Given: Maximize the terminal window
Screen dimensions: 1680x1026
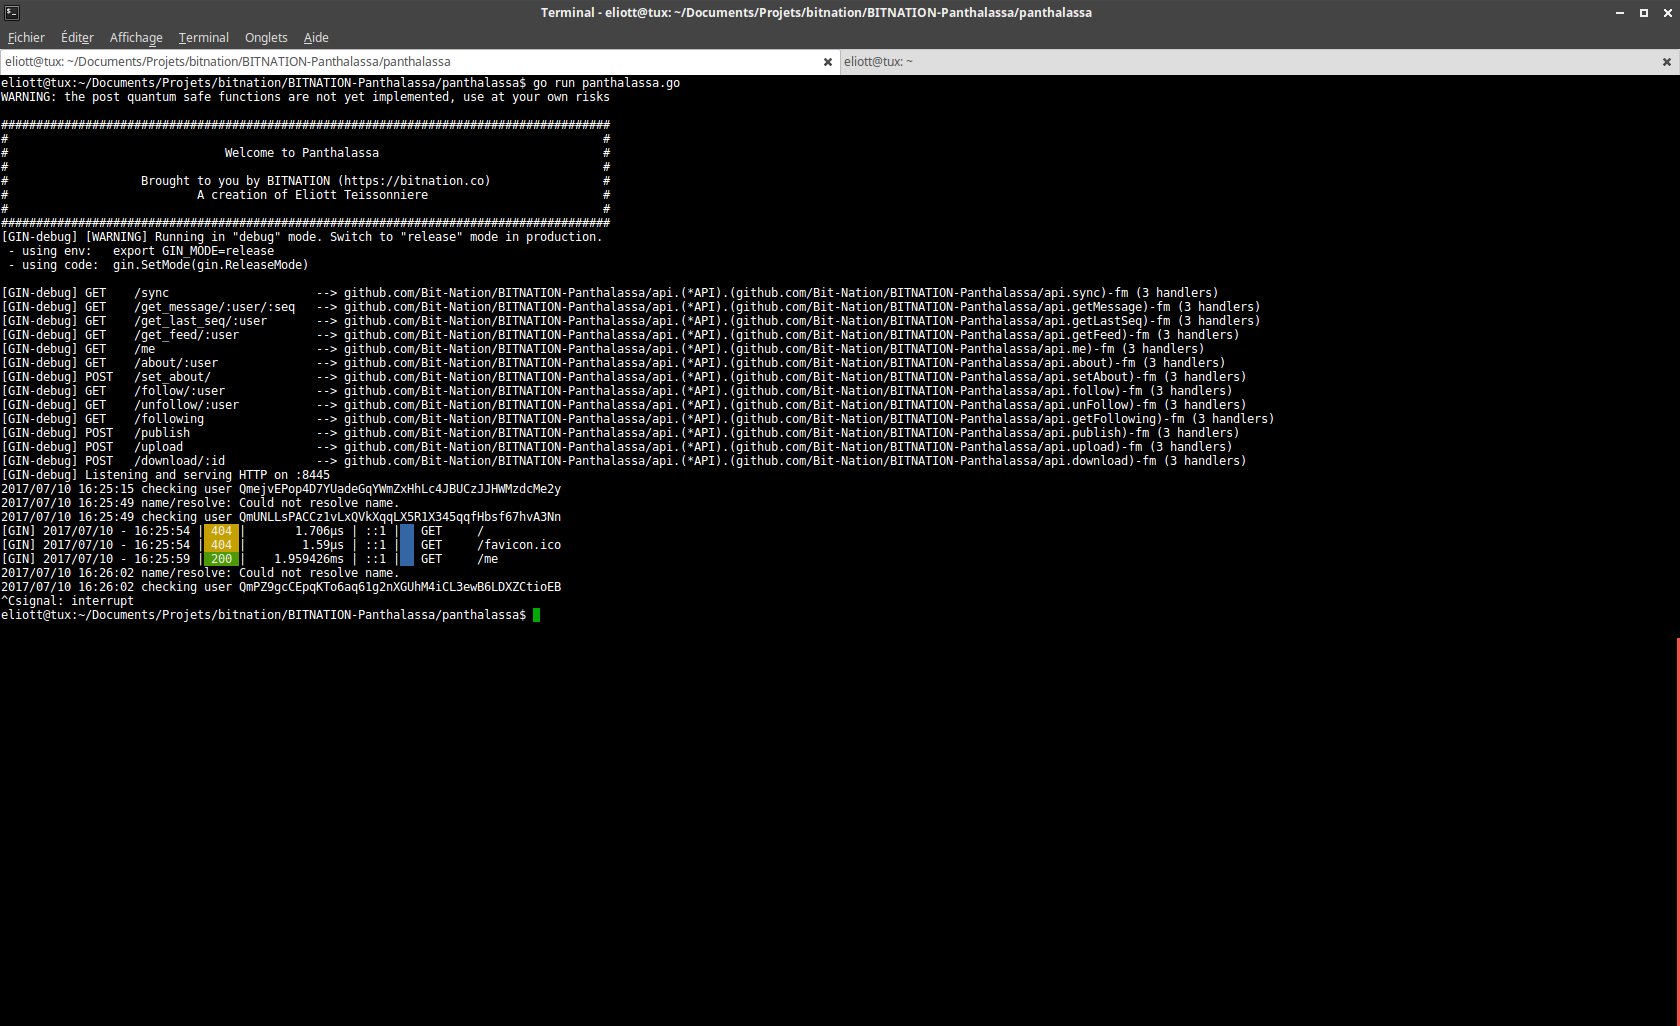Looking at the screenshot, I should click(x=1644, y=13).
